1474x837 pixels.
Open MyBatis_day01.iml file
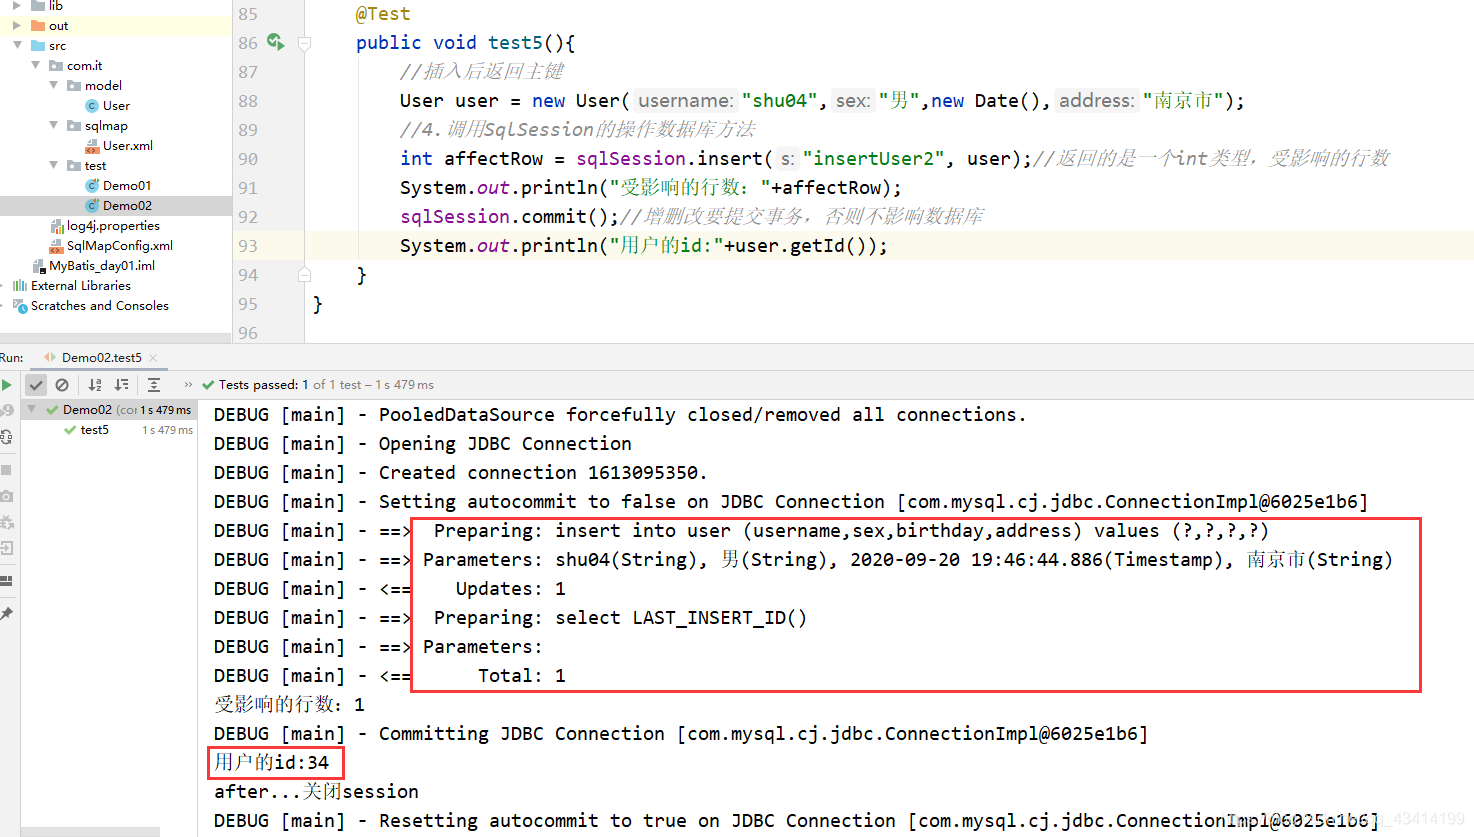pos(102,266)
